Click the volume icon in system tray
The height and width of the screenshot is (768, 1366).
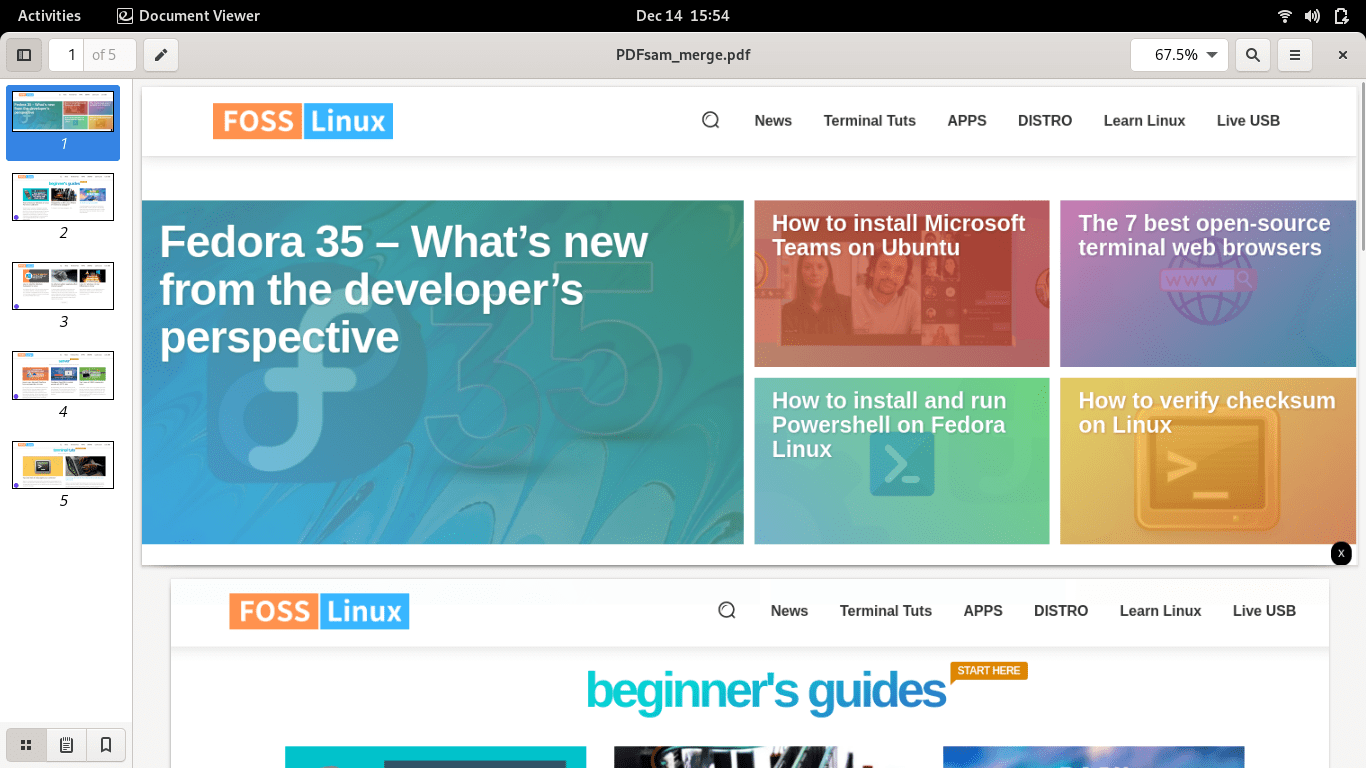[1312, 16]
